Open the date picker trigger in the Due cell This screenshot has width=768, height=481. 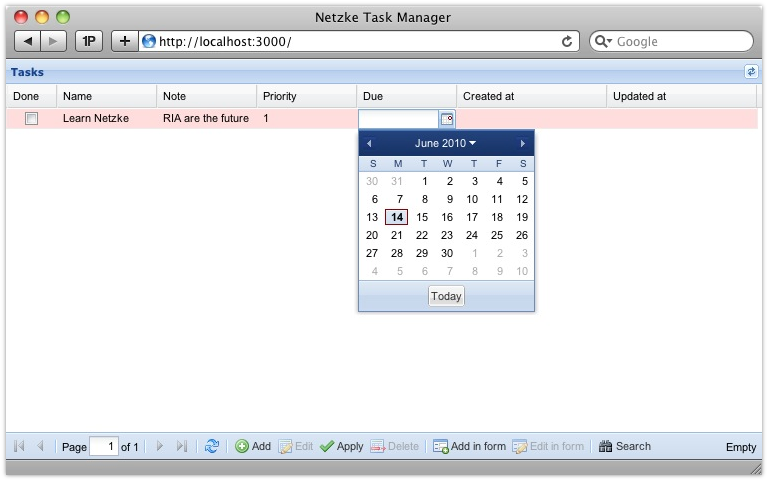click(x=447, y=119)
